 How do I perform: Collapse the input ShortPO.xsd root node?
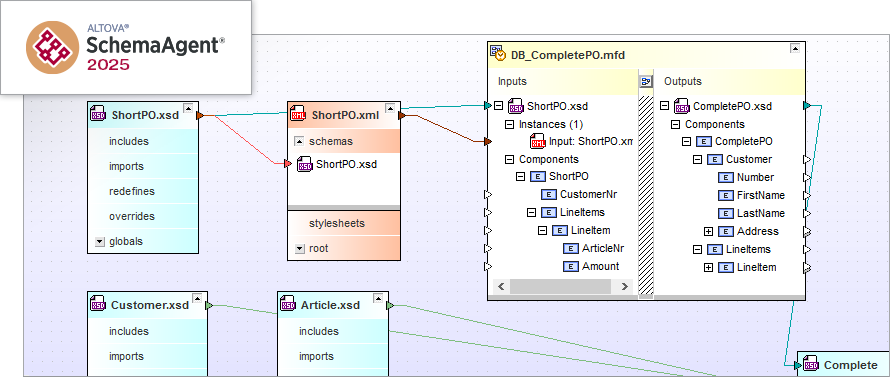tap(498, 106)
